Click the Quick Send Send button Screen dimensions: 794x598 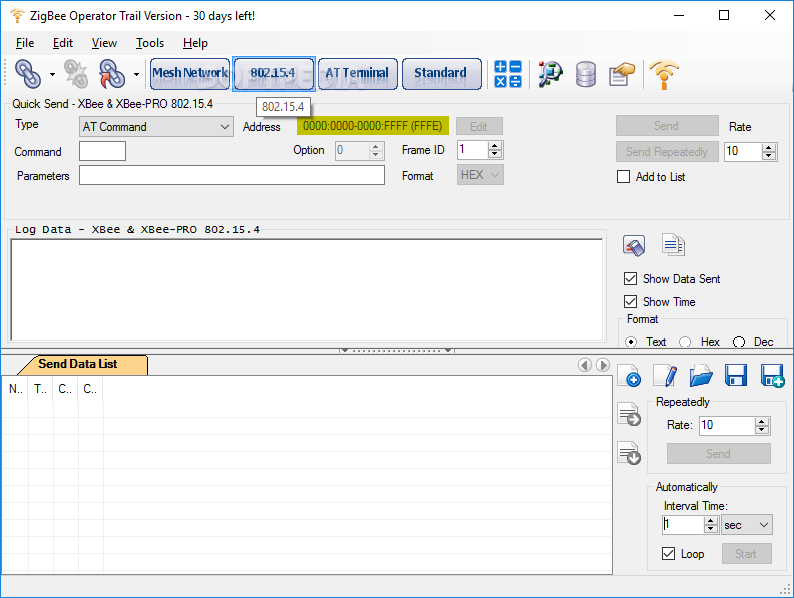click(x=667, y=126)
